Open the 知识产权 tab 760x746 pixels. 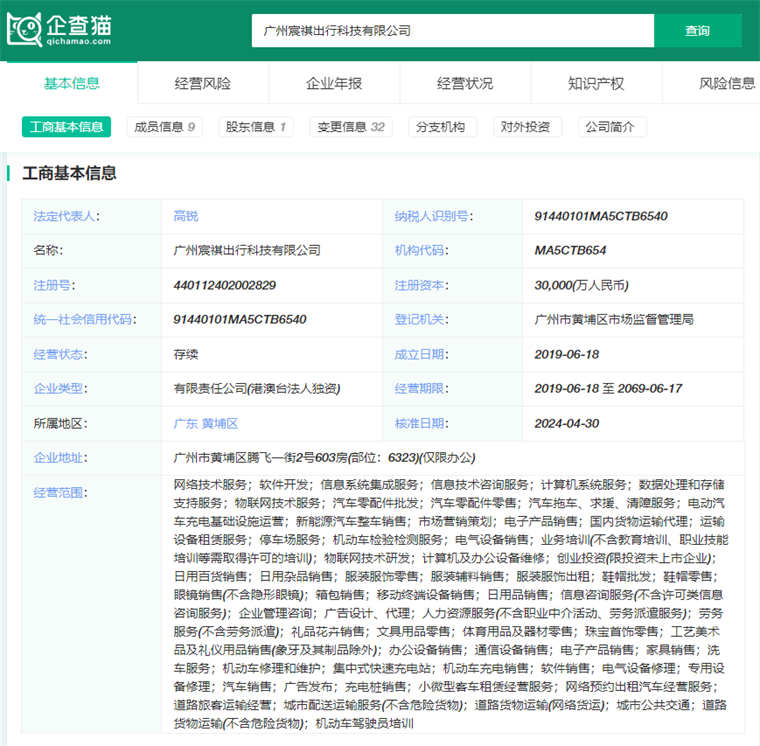596,83
